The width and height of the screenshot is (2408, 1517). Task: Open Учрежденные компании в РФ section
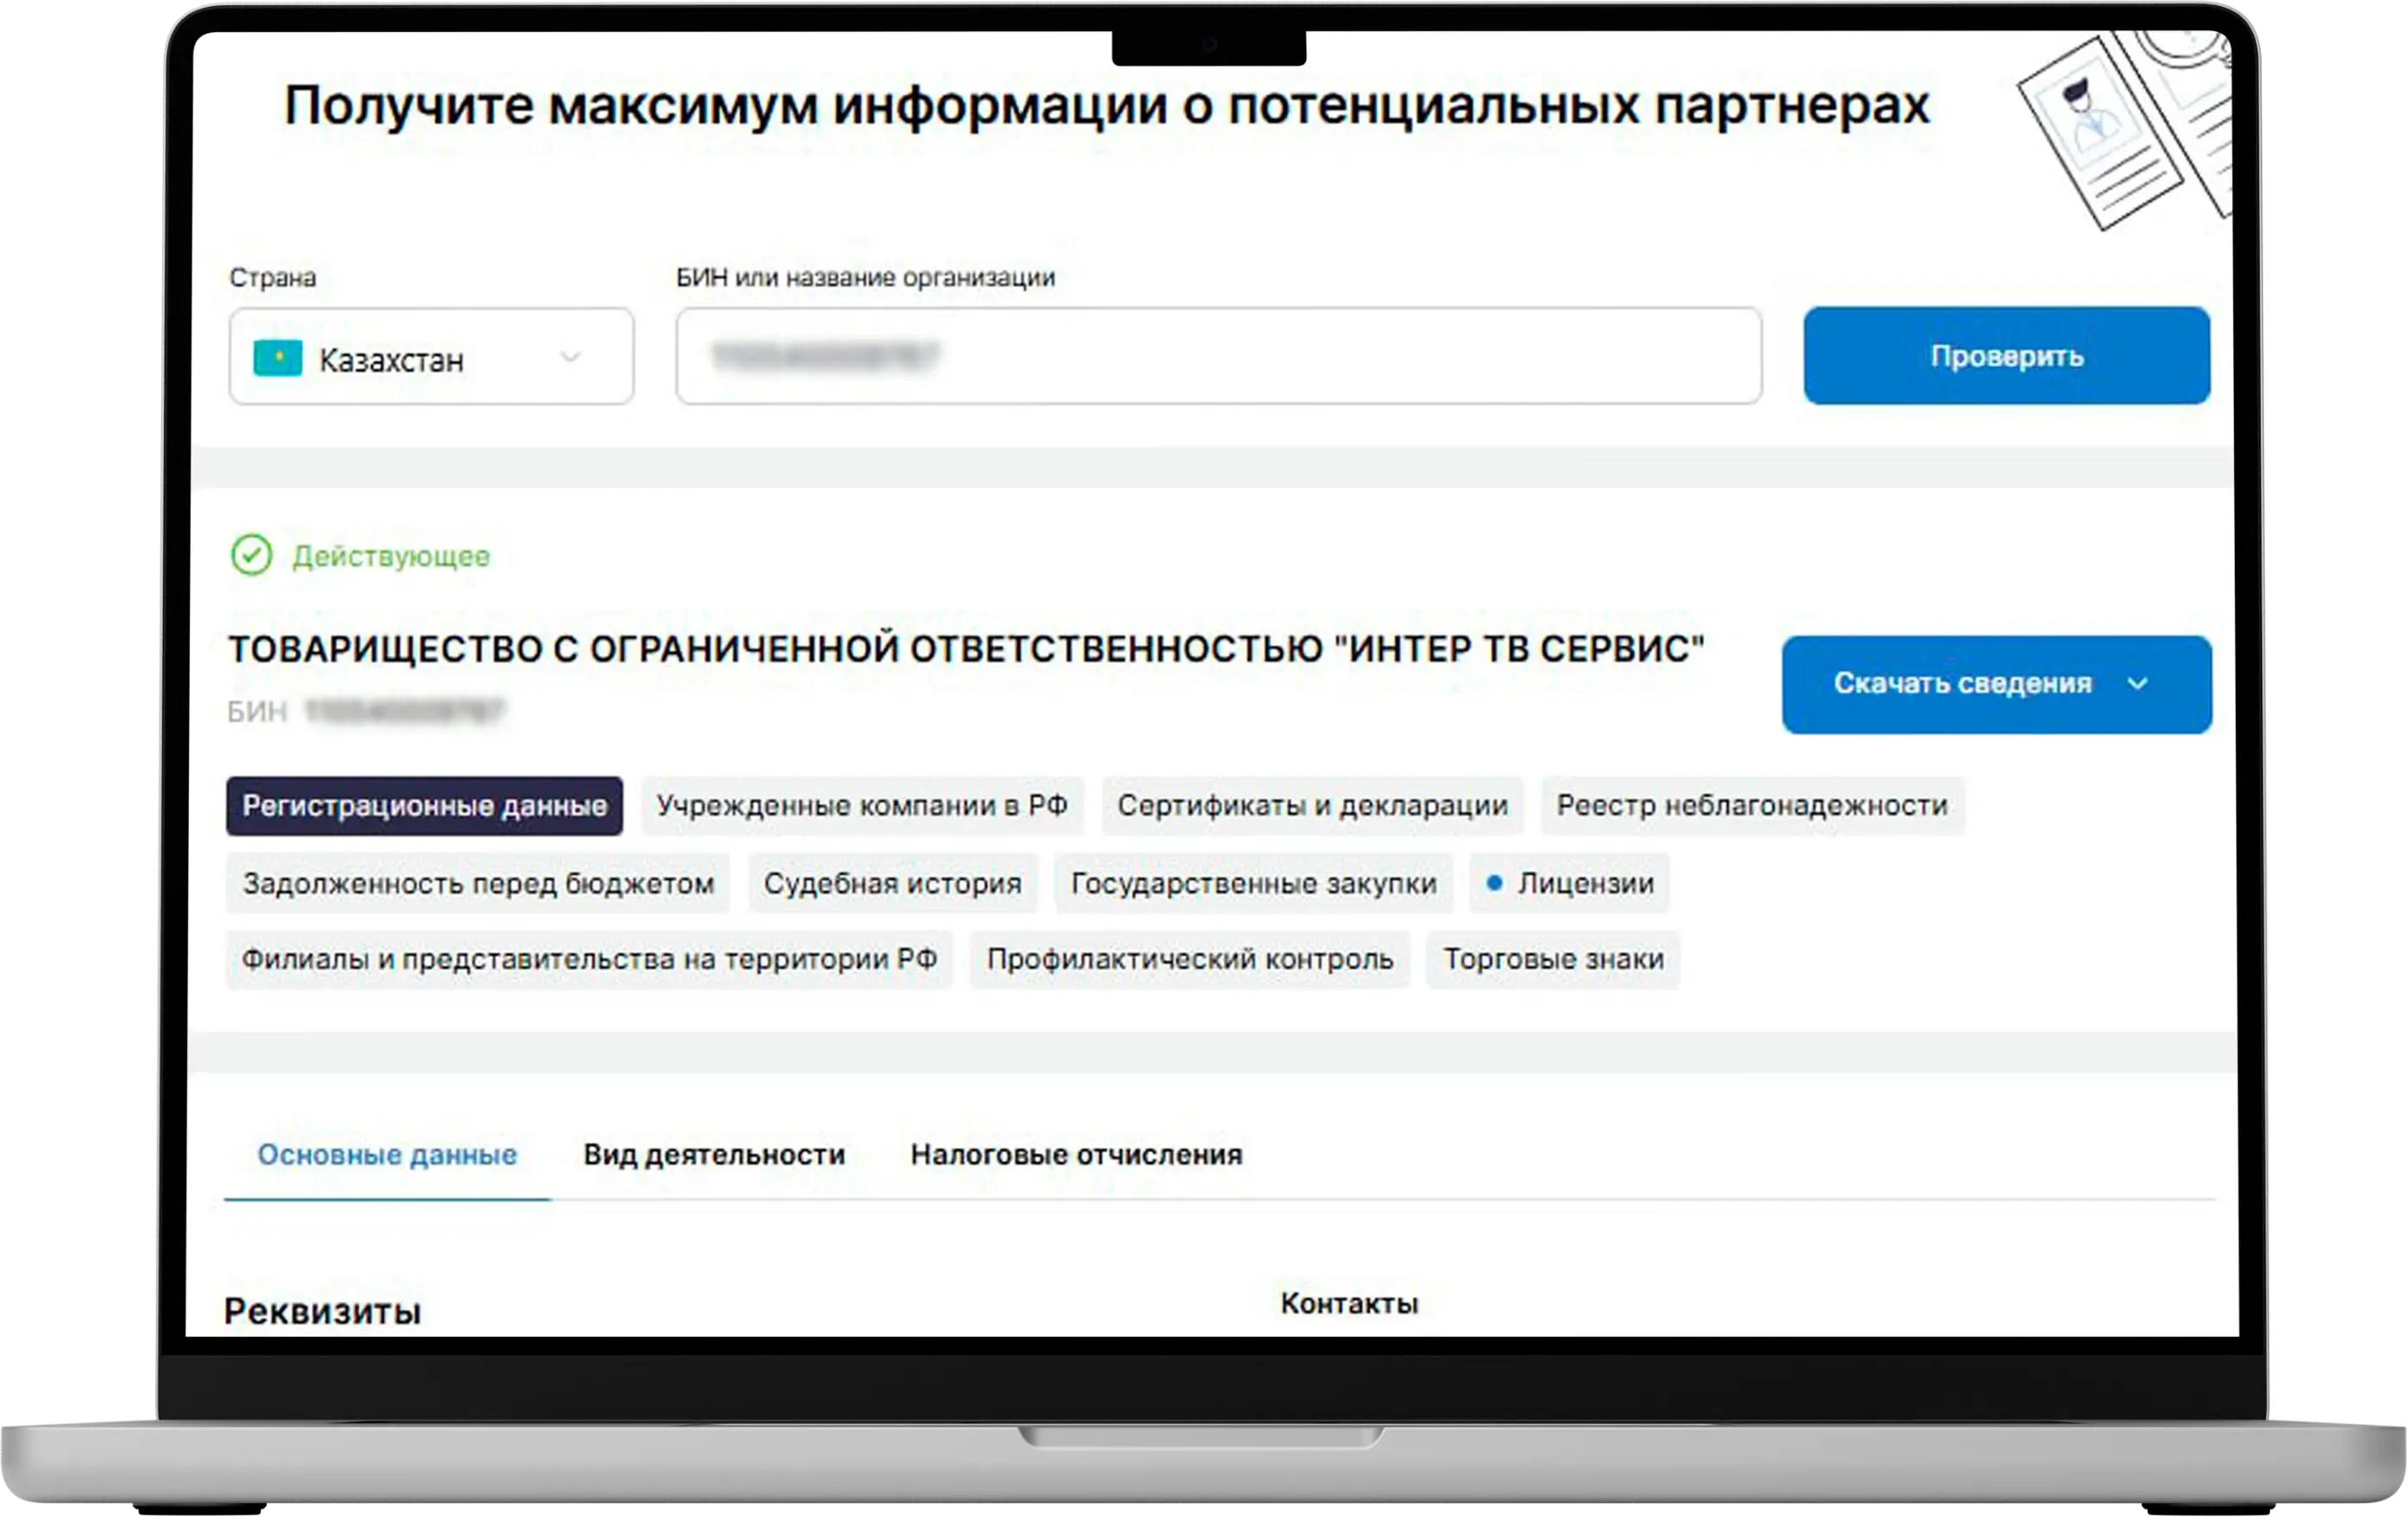point(862,806)
